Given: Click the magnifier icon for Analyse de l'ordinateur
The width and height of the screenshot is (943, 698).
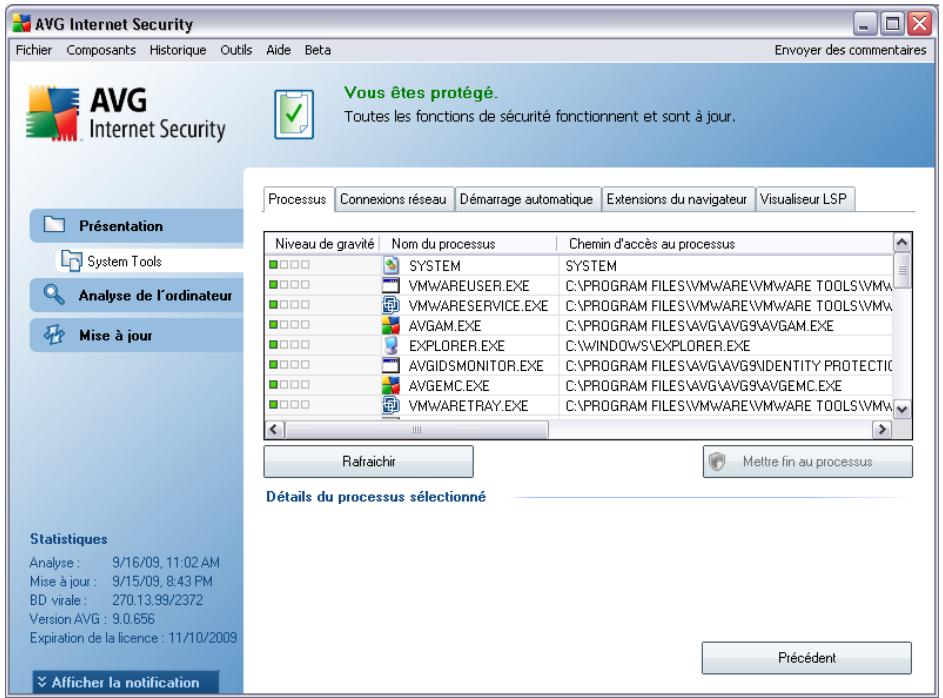Looking at the screenshot, I should coord(54,295).
